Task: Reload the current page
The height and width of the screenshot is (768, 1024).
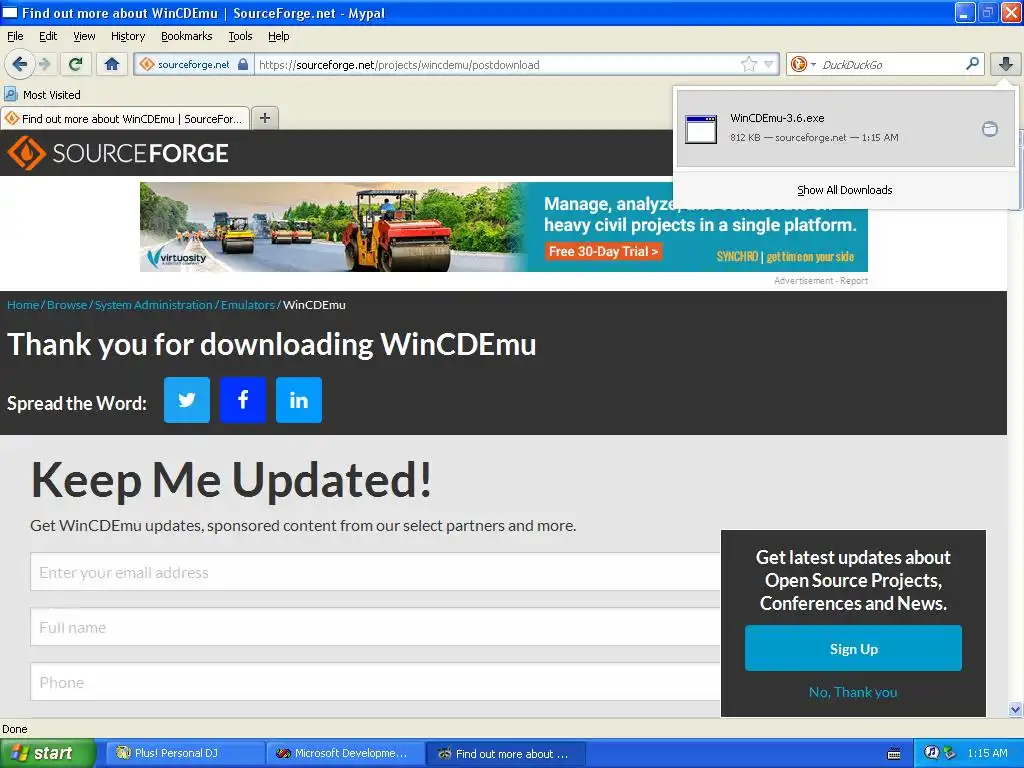Action: point(76,64)
